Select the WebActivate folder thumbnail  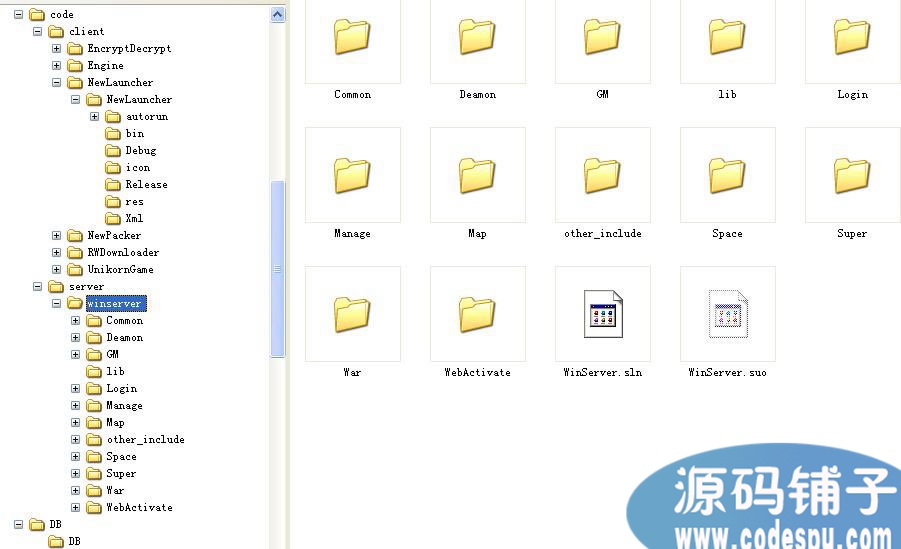tap(477, 314)
